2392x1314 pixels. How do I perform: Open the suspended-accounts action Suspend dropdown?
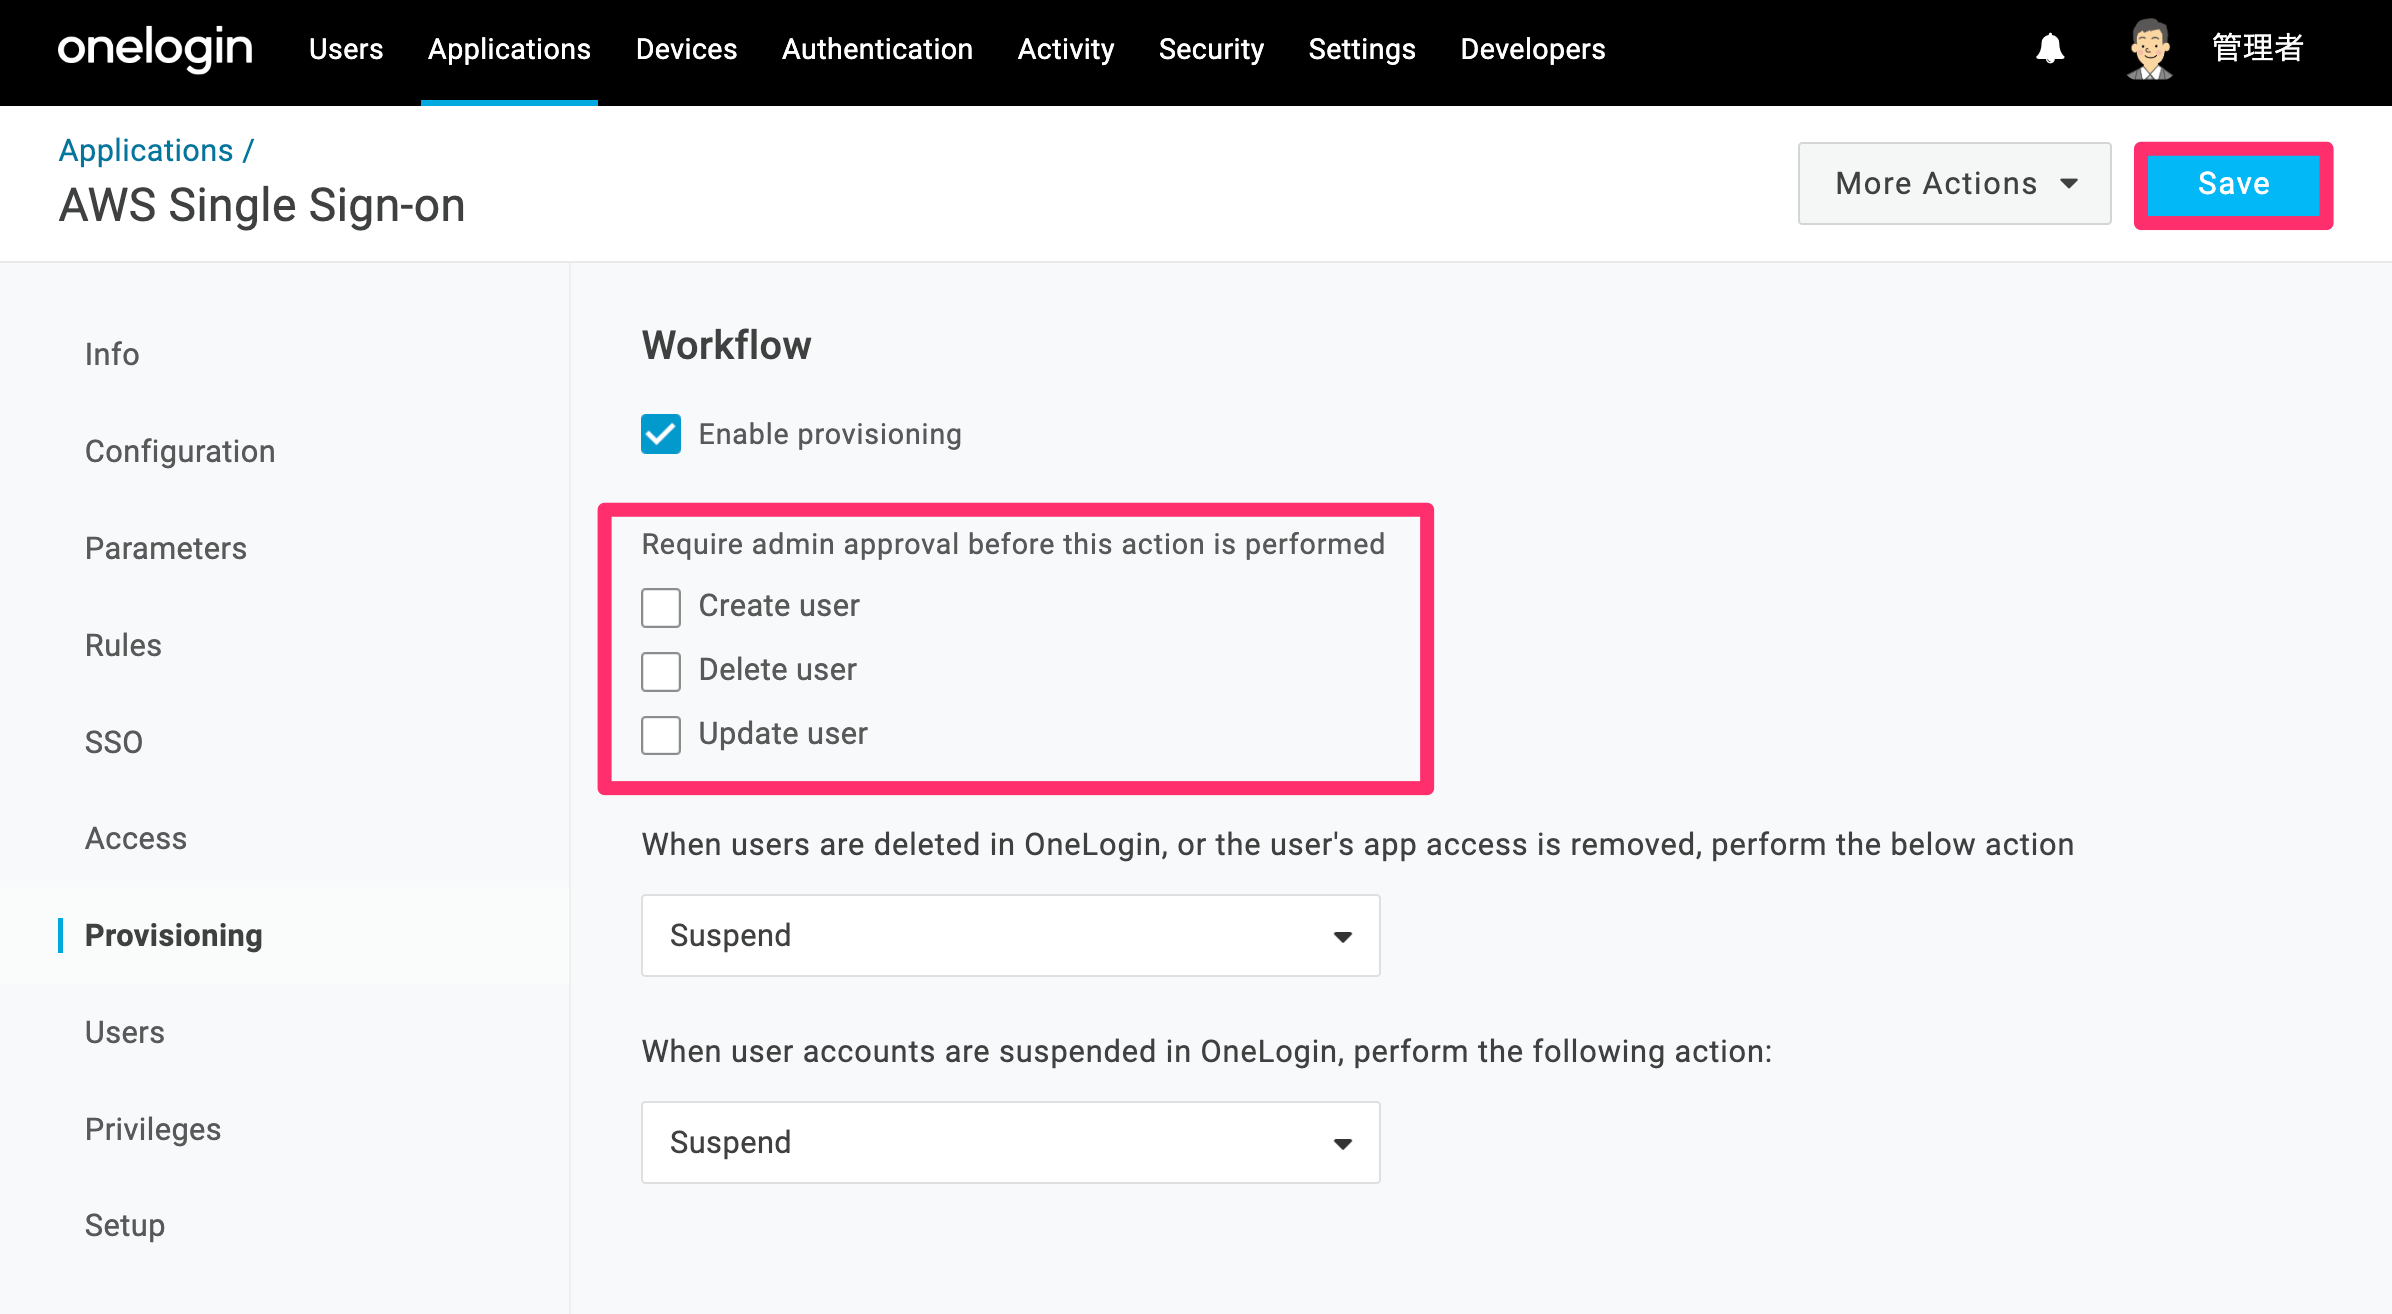1010,1142
